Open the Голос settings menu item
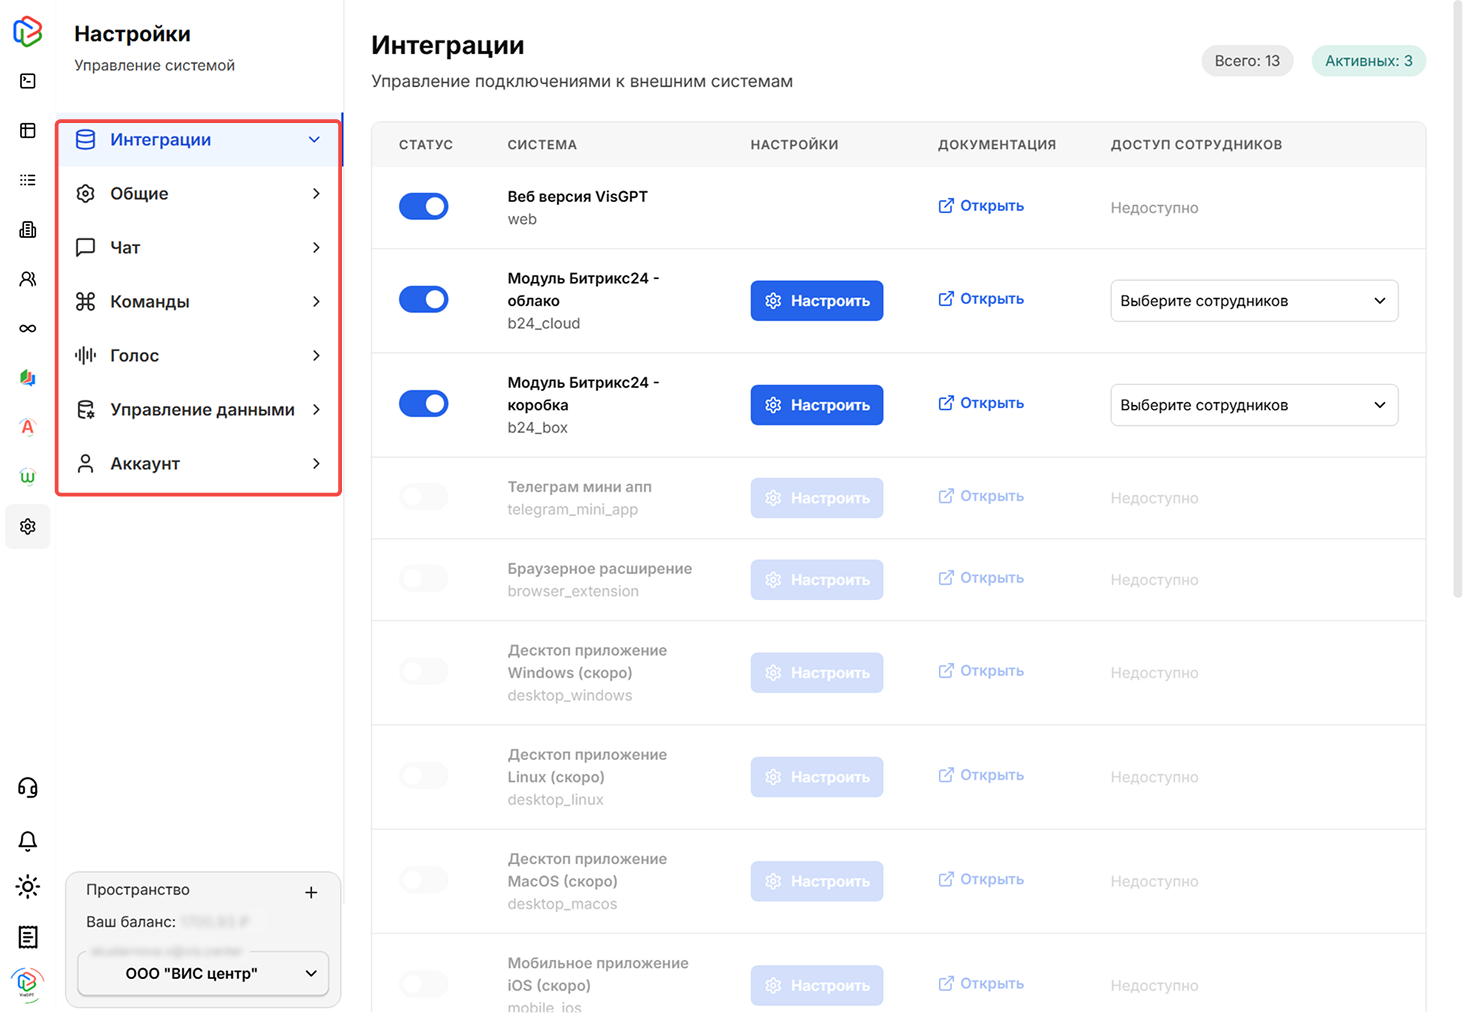Image resolution: width=1463 pixels, height=1013 pixels. point(197,355)
